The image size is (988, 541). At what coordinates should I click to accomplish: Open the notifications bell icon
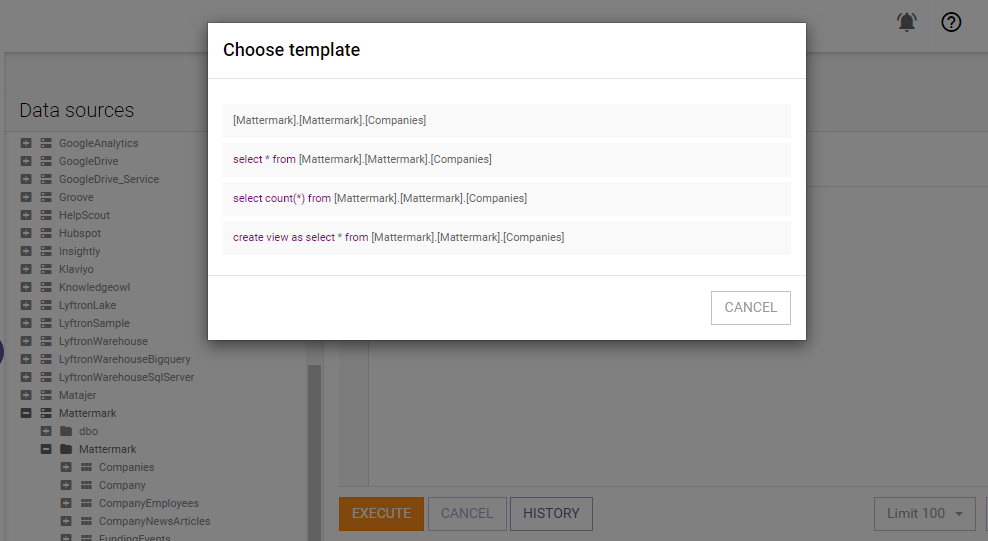(906, 22)
